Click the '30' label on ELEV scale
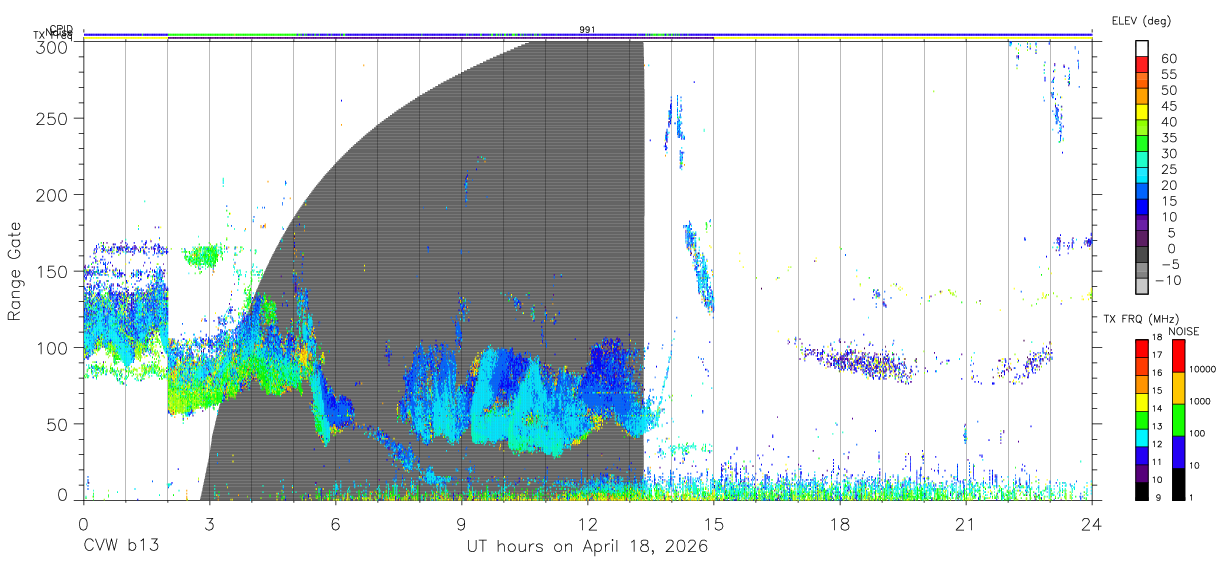This screenshot has height=567, width=1228. [1168, 153]
